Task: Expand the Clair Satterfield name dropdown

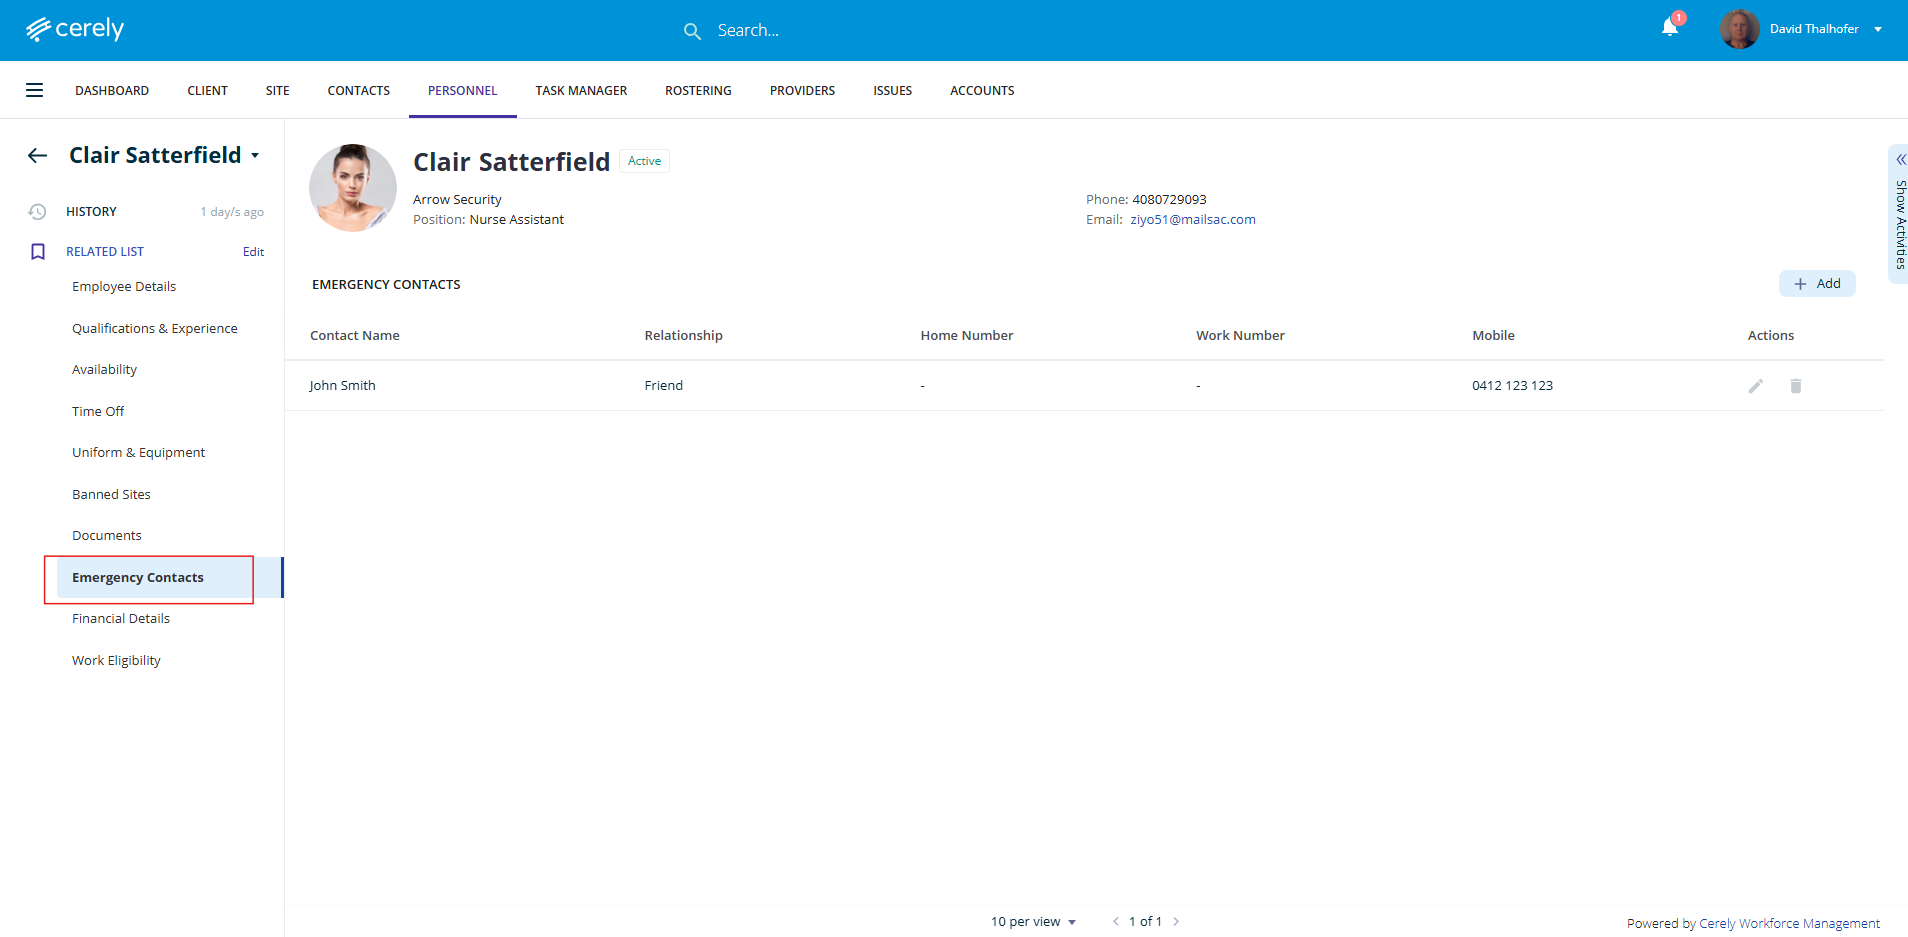Action: click(x=255, y=156)
